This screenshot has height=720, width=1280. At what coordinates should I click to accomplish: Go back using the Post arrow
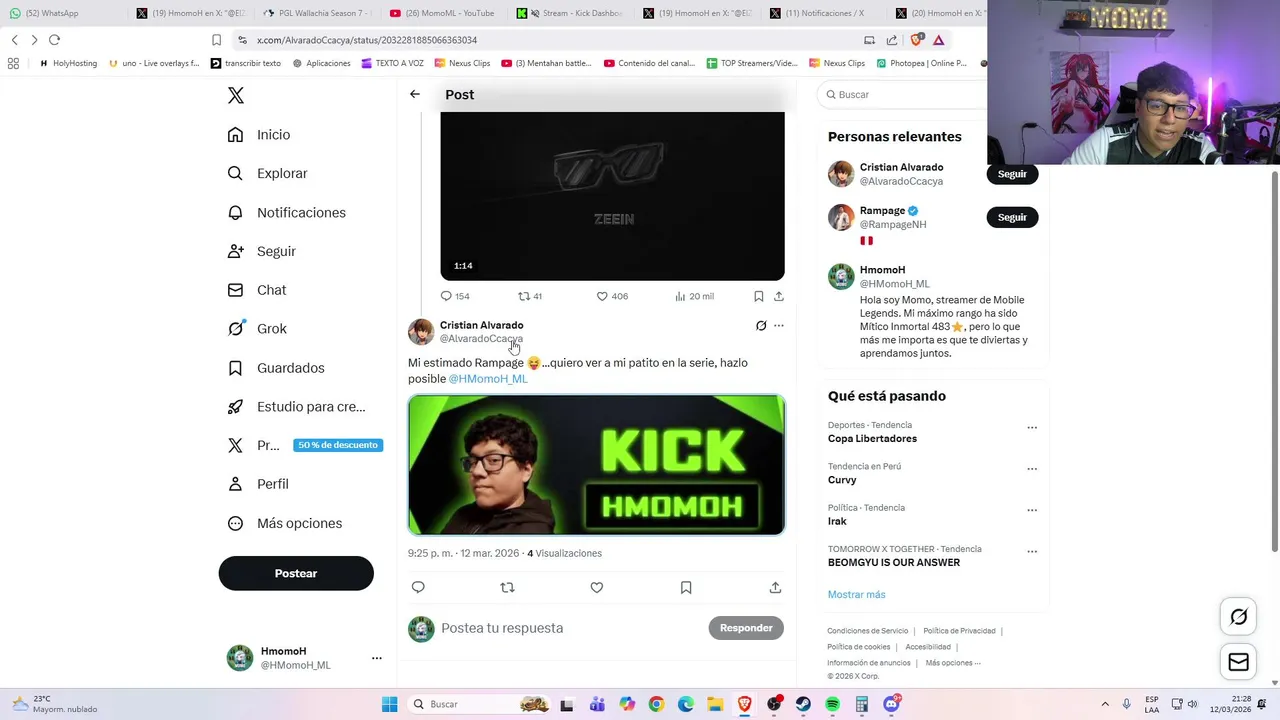point(415,94)
